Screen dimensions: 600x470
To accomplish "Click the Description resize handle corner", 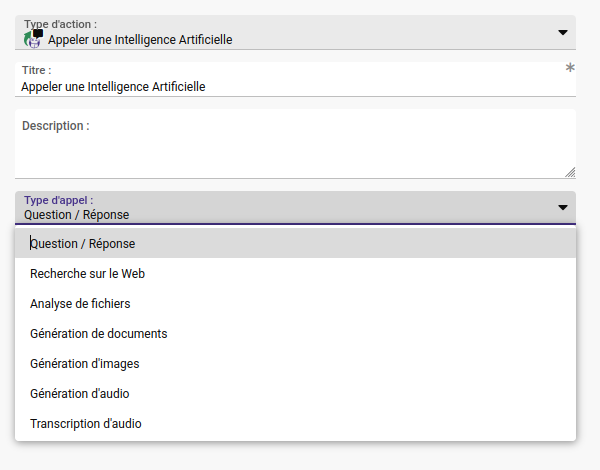I will click(570, 173).
